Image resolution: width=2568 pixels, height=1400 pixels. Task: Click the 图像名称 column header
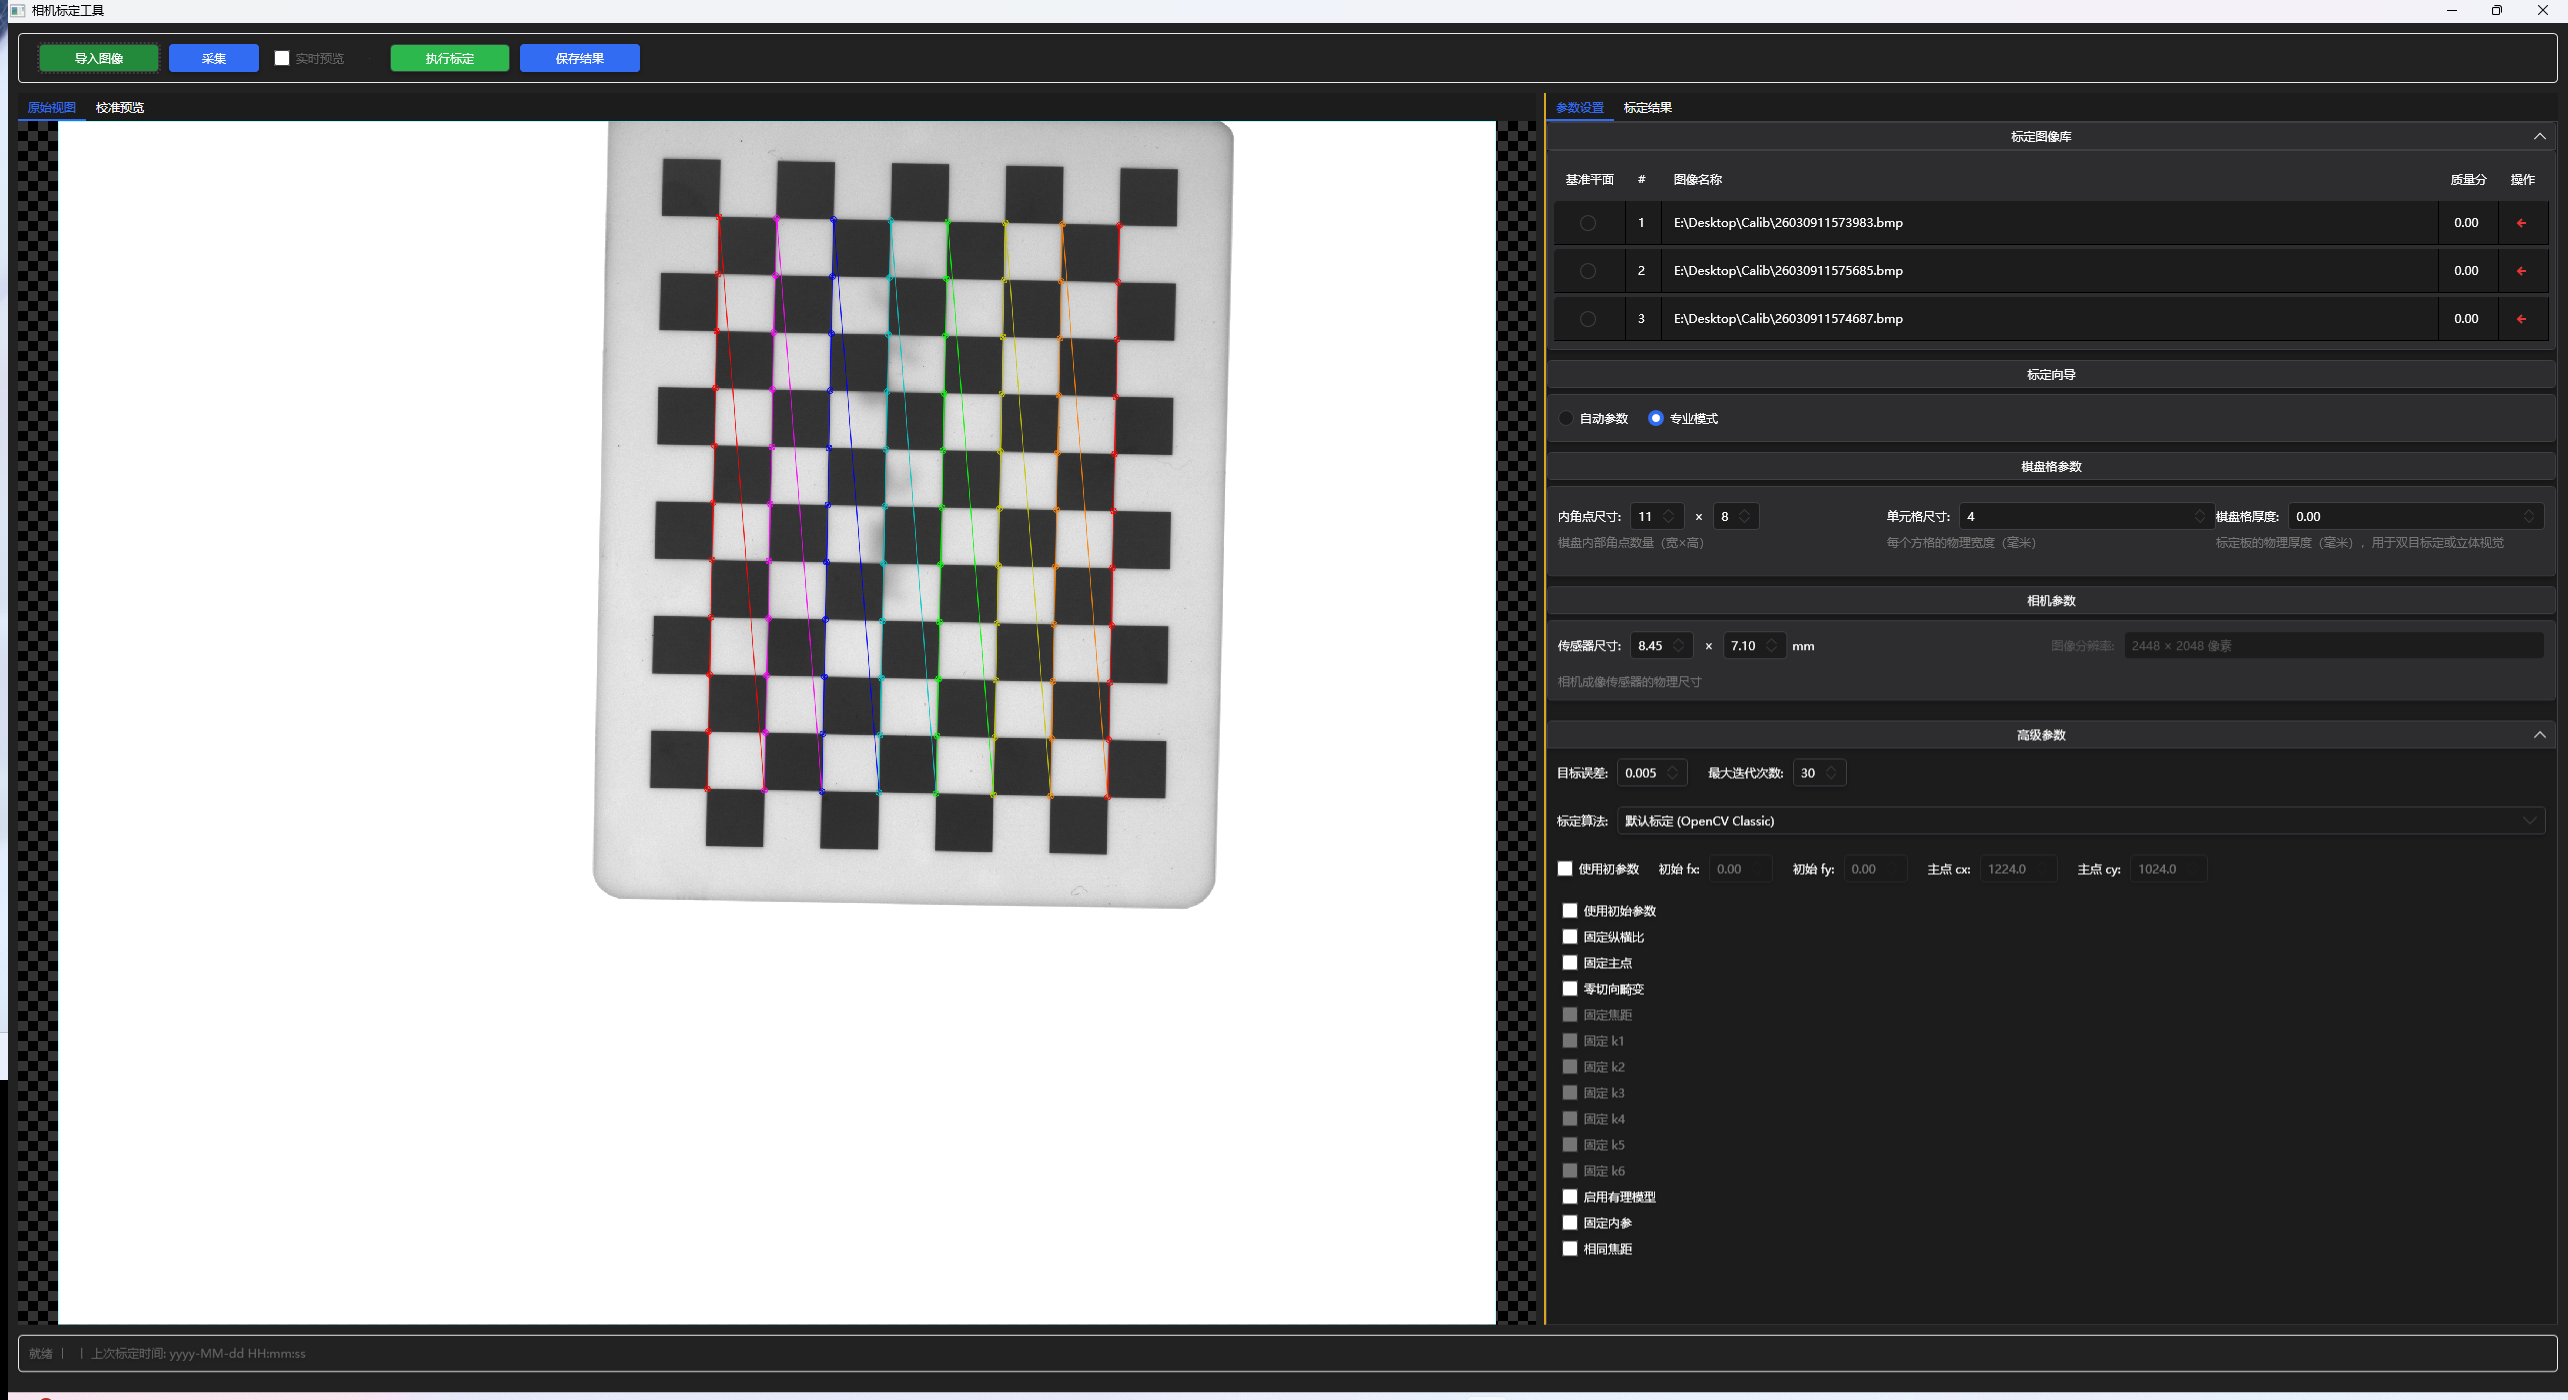[x=1698, y=180]
